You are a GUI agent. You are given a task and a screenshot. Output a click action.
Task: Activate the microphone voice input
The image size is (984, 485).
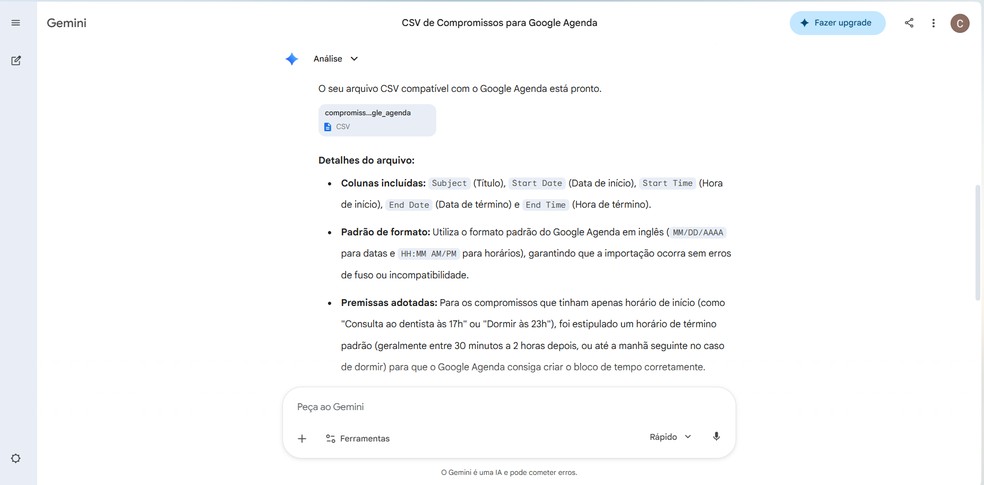click(716, 437)
